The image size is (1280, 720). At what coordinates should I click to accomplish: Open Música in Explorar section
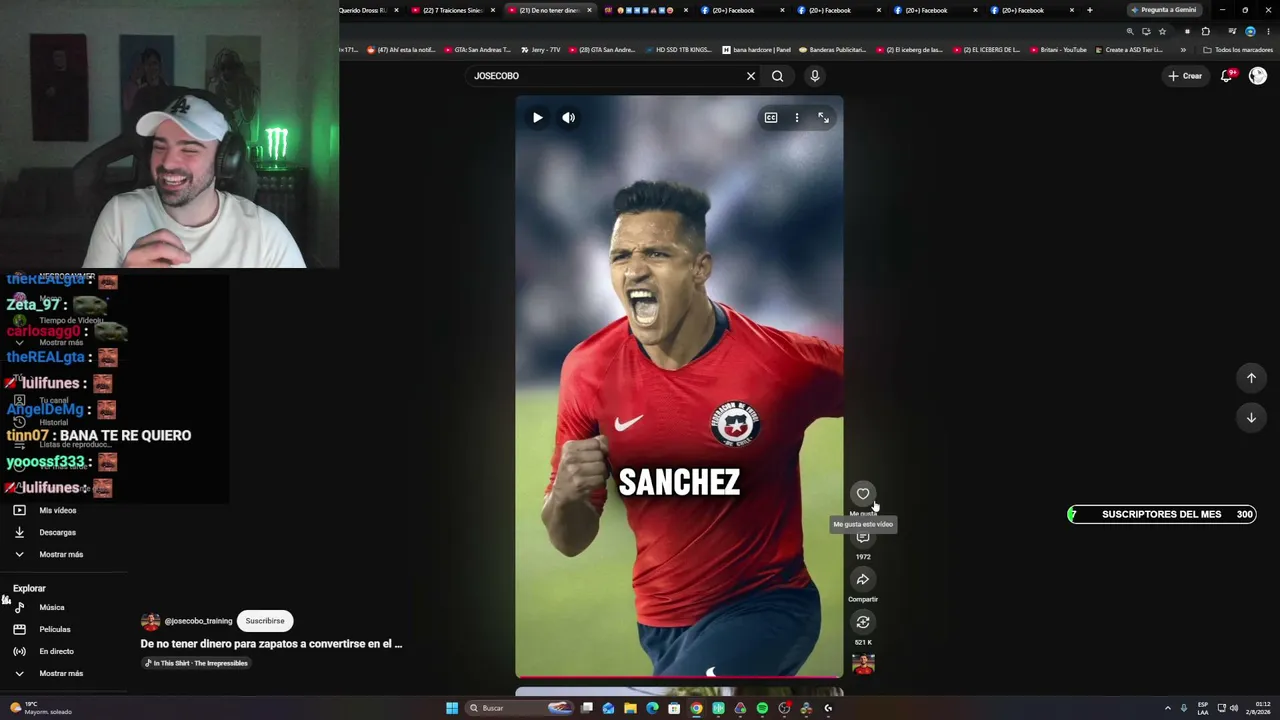click(52, 607)
